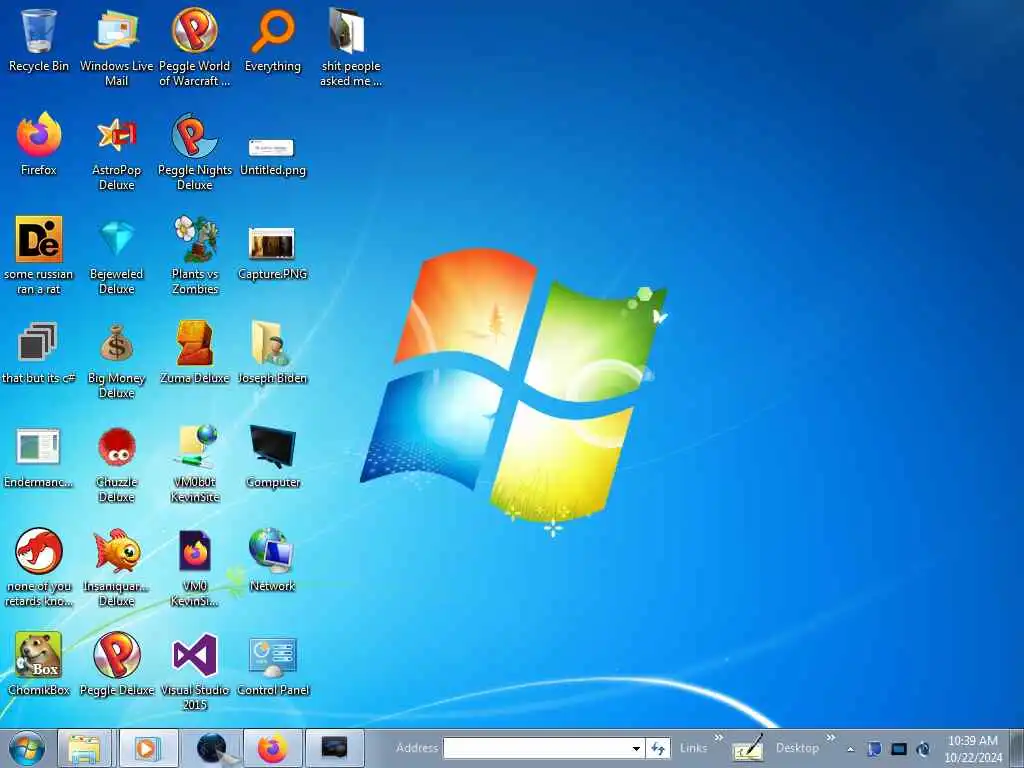
Task: Switch to Firefox on the taskbar
Action: [x=272, y=748]
